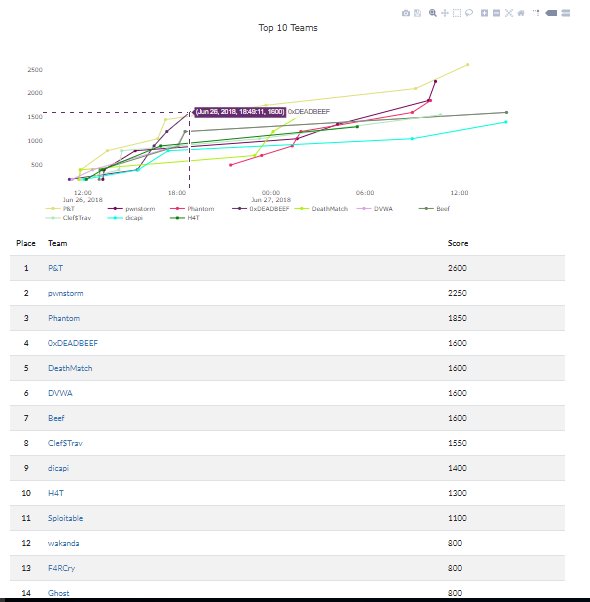Click the Zoom In plus icon
This screenshot has width=590, height=602.
coord(484,13)
